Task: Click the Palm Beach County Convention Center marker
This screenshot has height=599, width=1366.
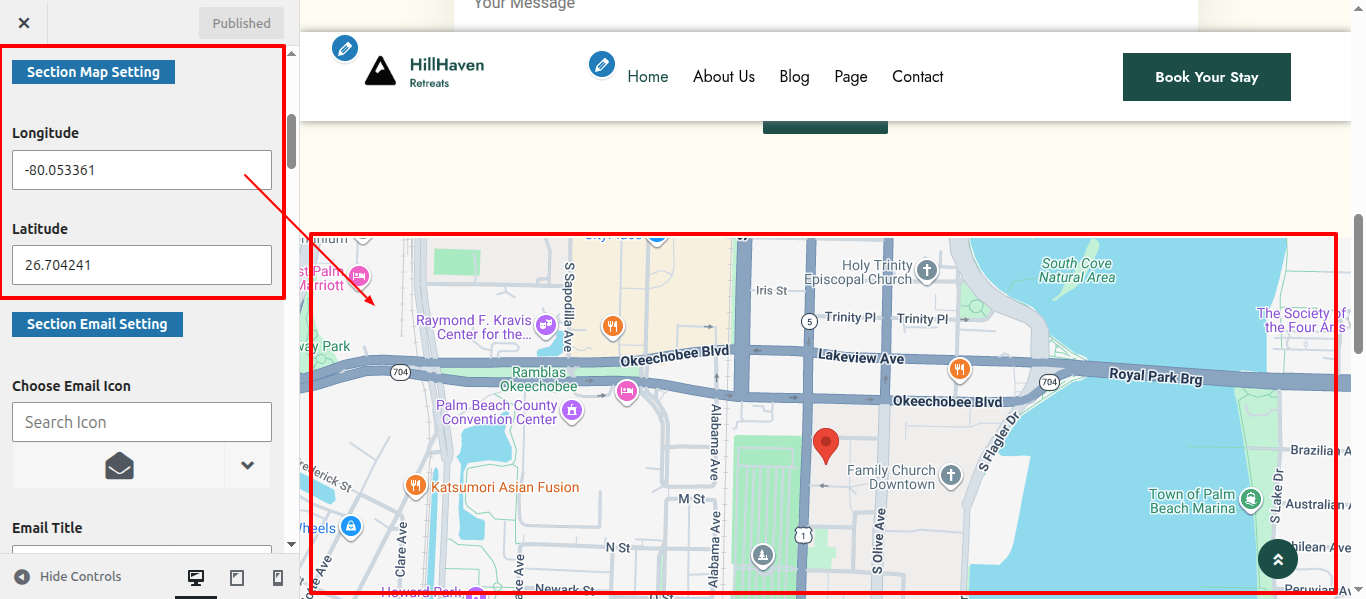Action: coord(571,410)
